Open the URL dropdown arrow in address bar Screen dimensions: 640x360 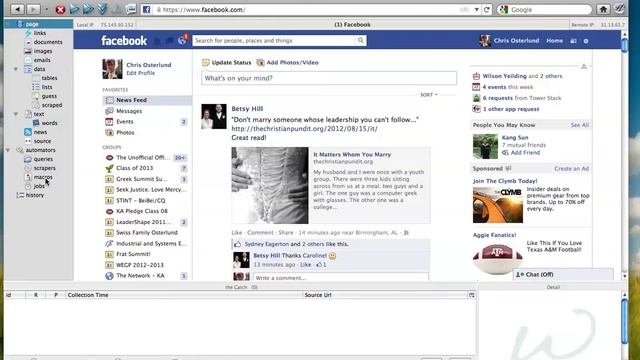tap(476, 9)
